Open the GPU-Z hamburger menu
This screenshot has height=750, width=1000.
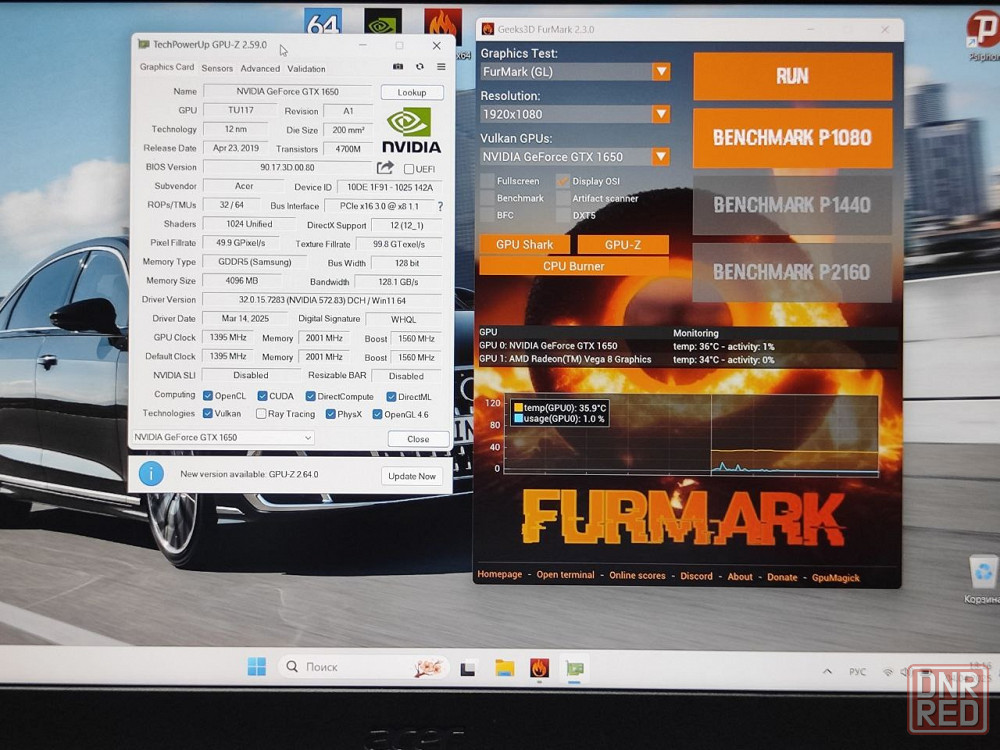point(441,67)
